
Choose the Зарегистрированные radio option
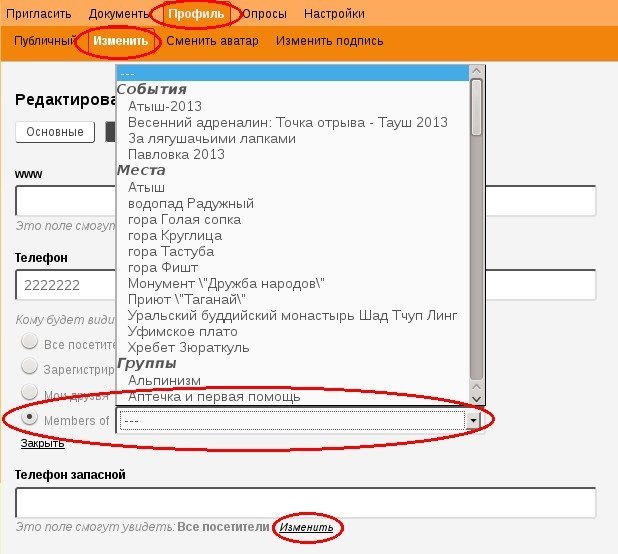[30, 367]
